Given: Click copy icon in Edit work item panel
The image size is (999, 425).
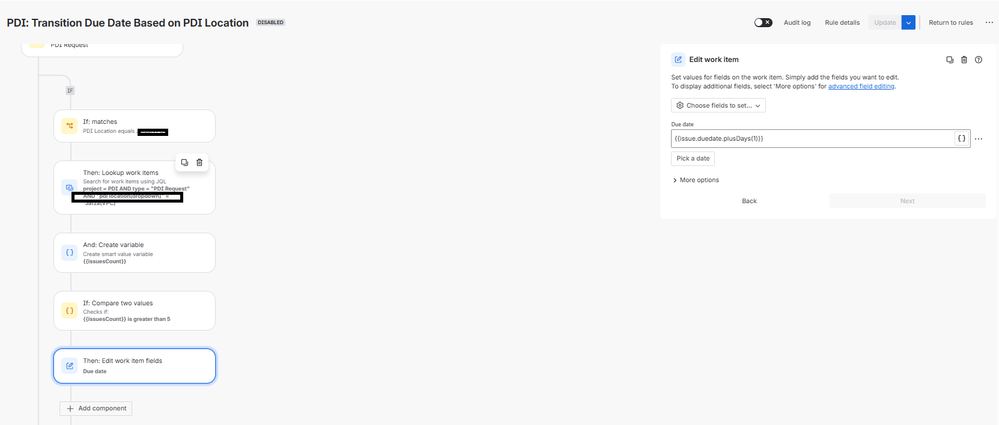Looking at the screenshot, I should click(950, 60).
